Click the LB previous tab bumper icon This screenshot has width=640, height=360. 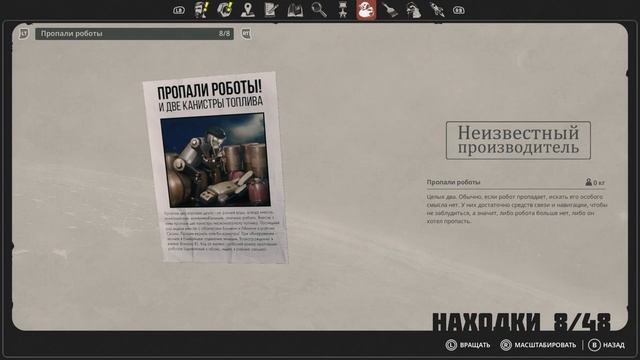(x=179, y=10)
